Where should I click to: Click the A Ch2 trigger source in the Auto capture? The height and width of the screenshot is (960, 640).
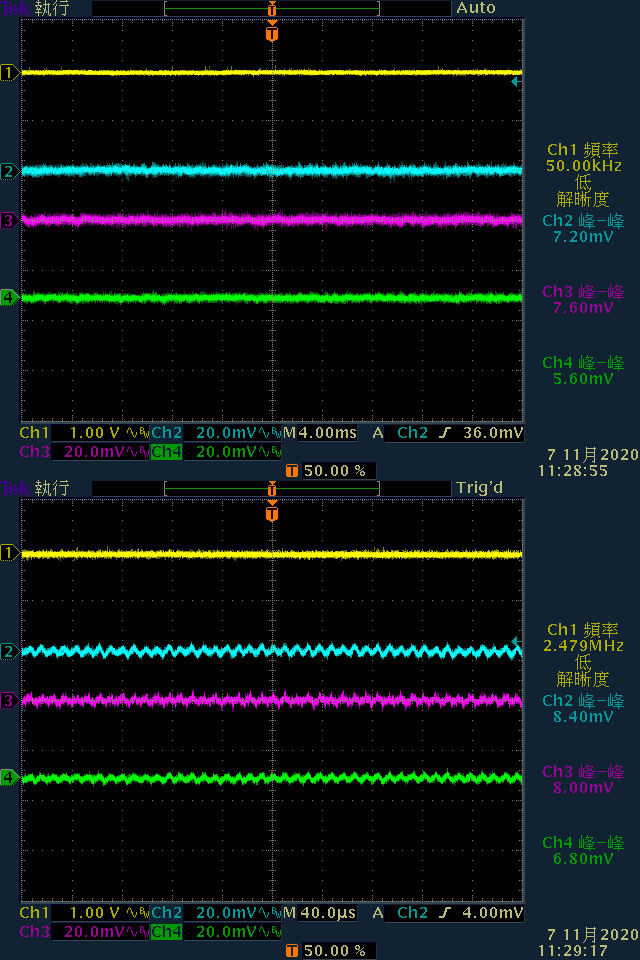(x=401, y=433)
